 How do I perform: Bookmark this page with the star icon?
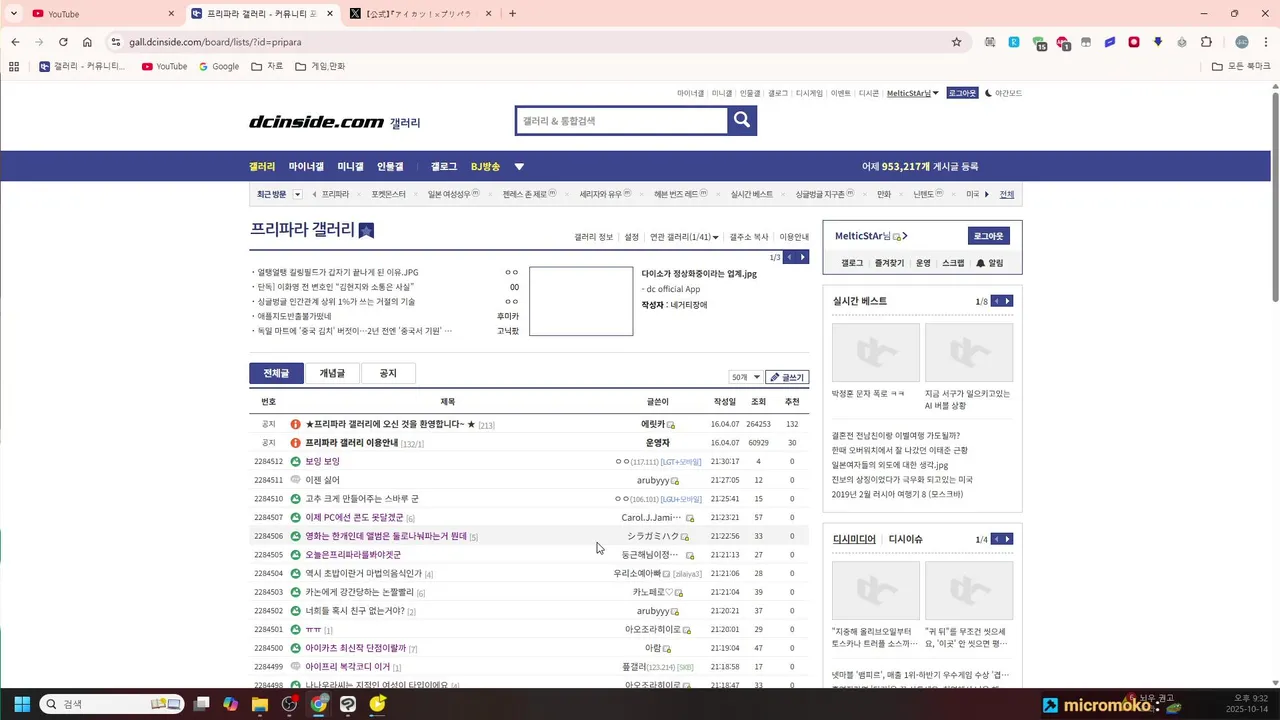(x=956, y=42)
